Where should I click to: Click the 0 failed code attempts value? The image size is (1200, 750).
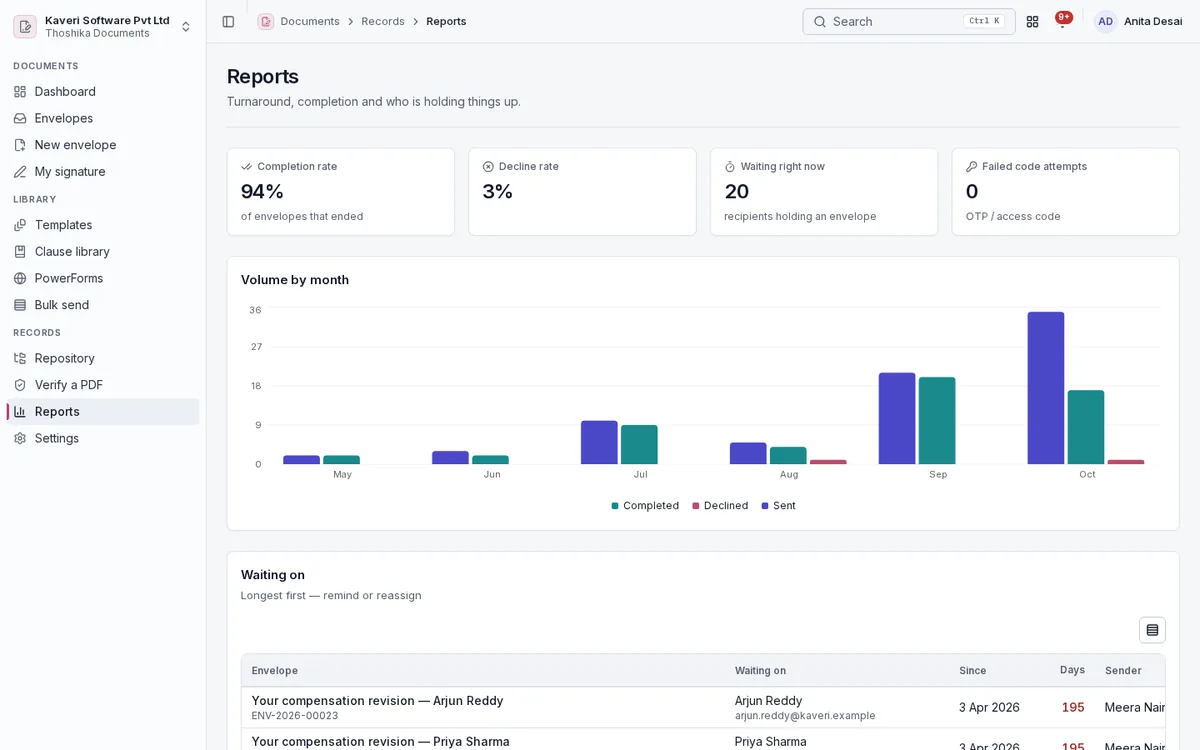click(x=972, y=191)
